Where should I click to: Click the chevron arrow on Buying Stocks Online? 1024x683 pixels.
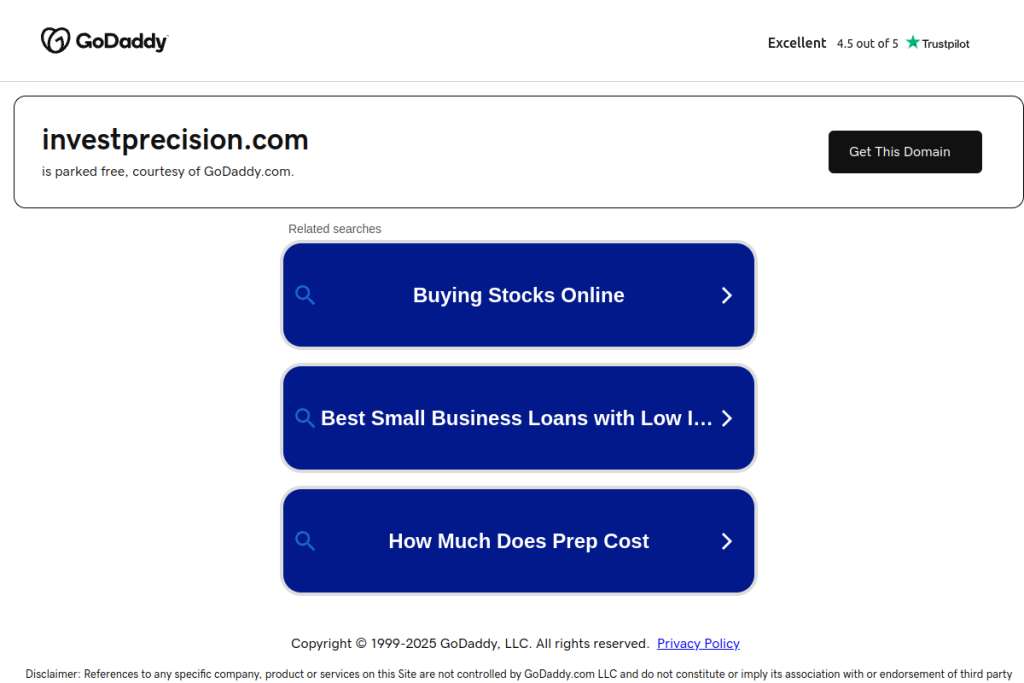click(727, 295)
